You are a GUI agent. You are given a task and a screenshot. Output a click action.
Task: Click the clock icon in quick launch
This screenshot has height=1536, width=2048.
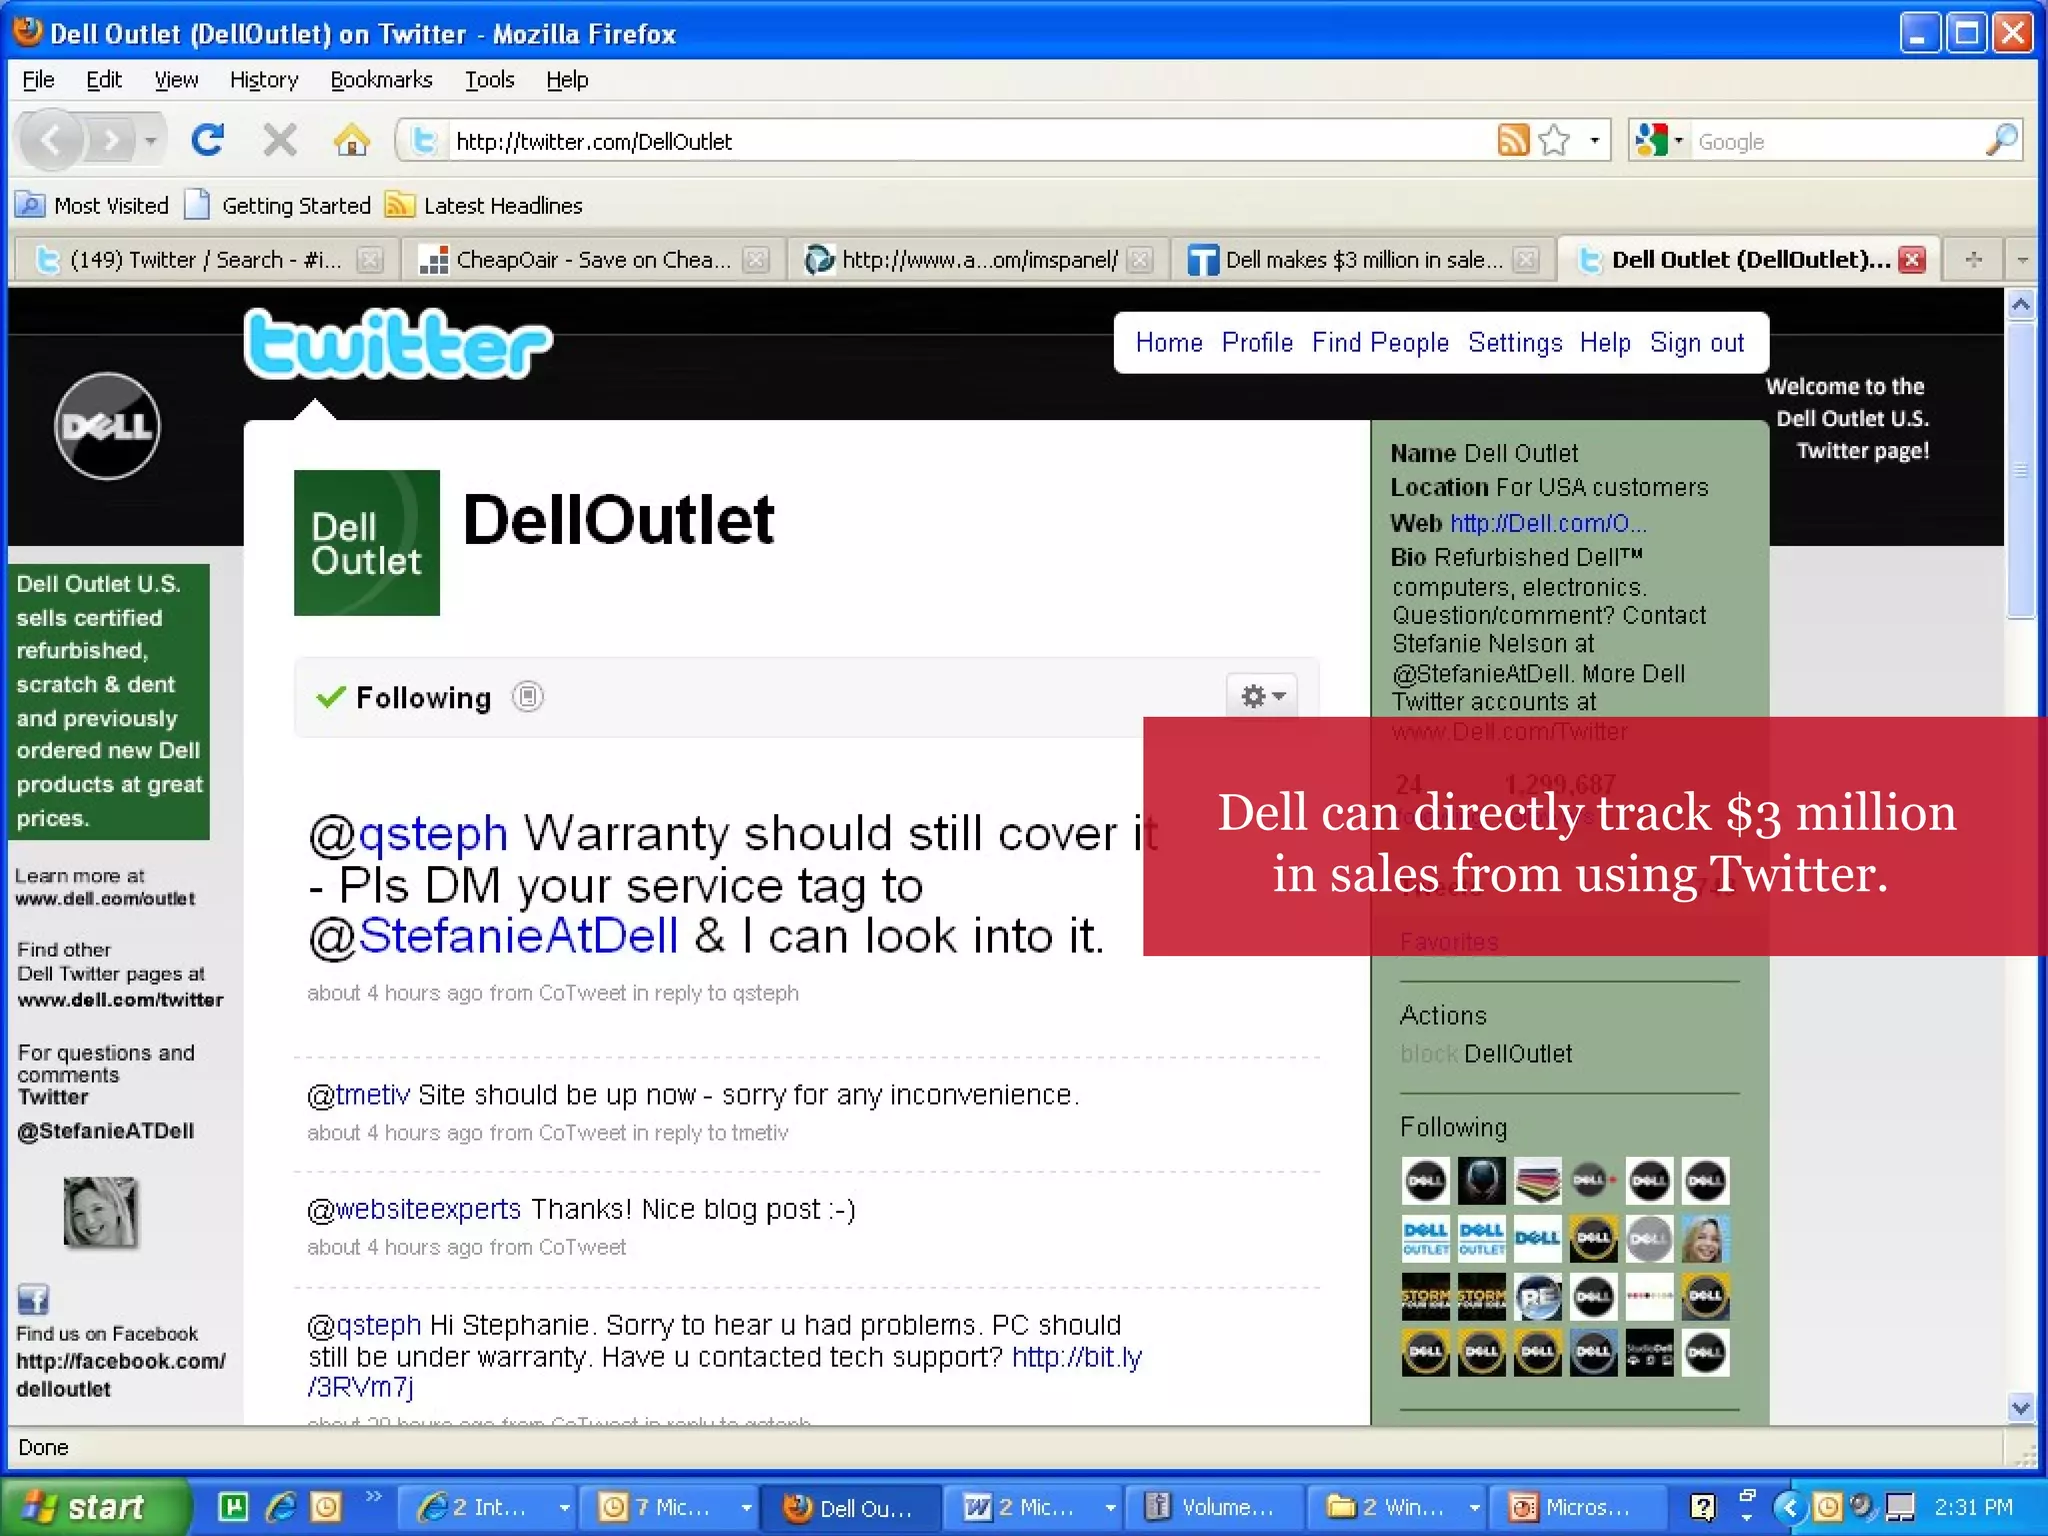326,1507
